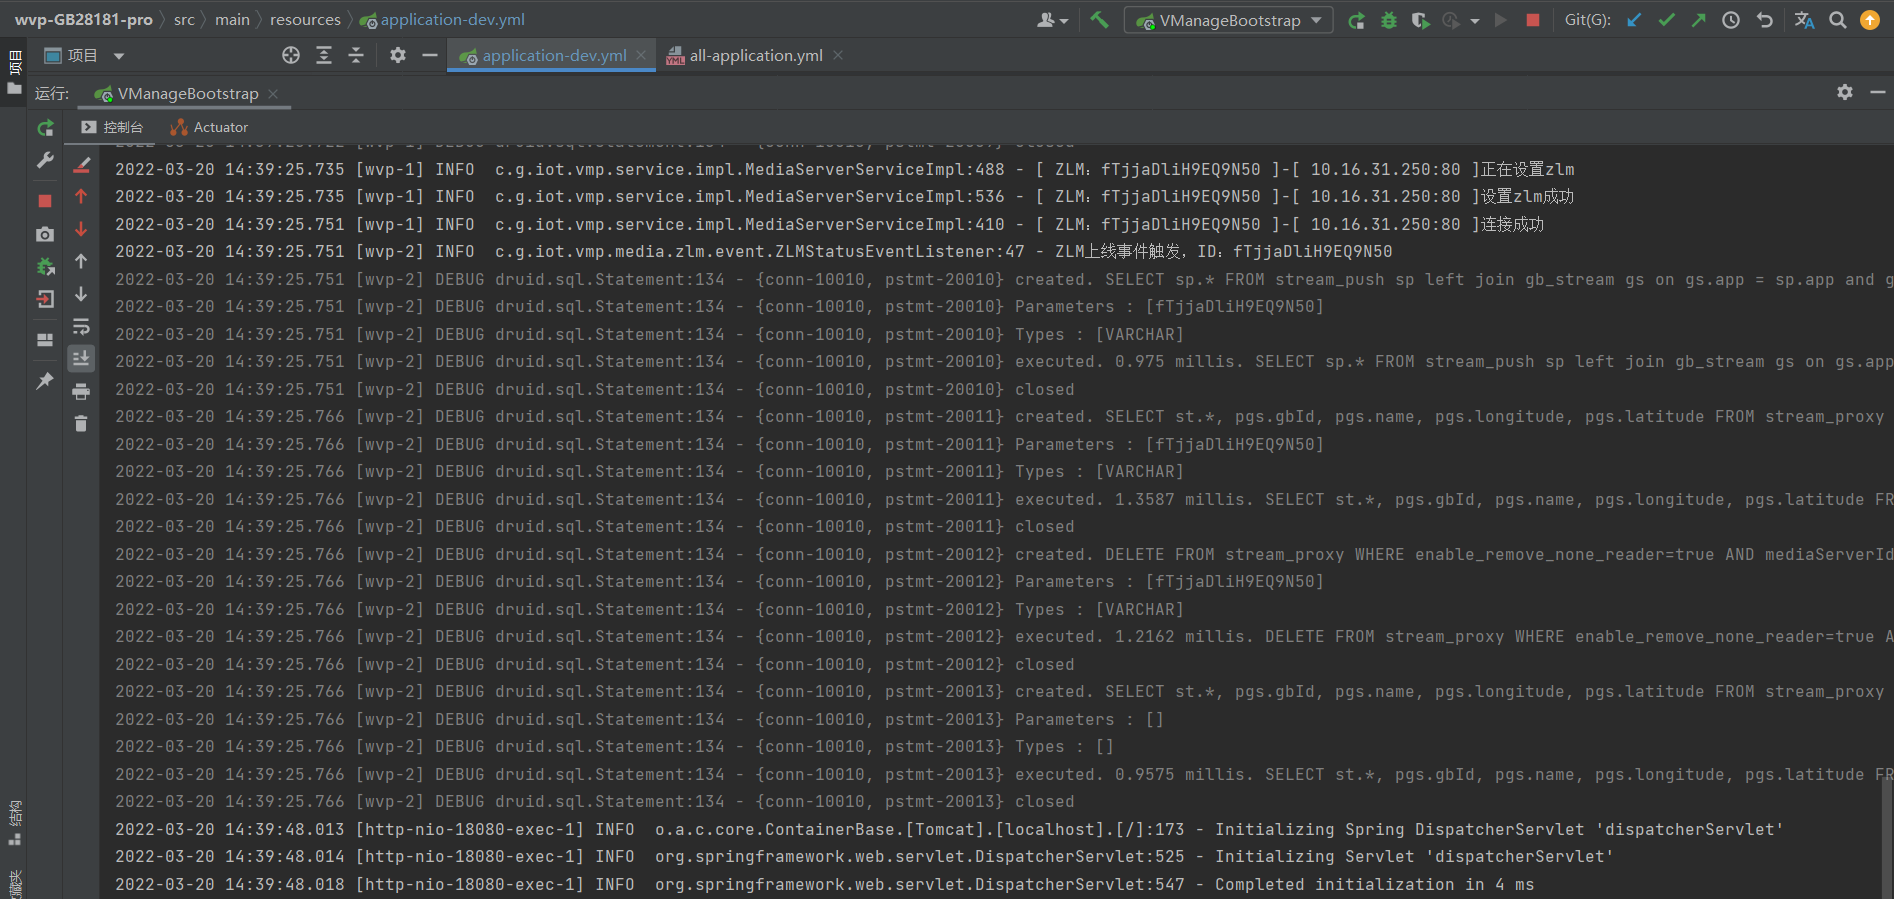Toggle scroll to end of console
The height and width of the screenshot is (899, 1894).
coord(81,358)
